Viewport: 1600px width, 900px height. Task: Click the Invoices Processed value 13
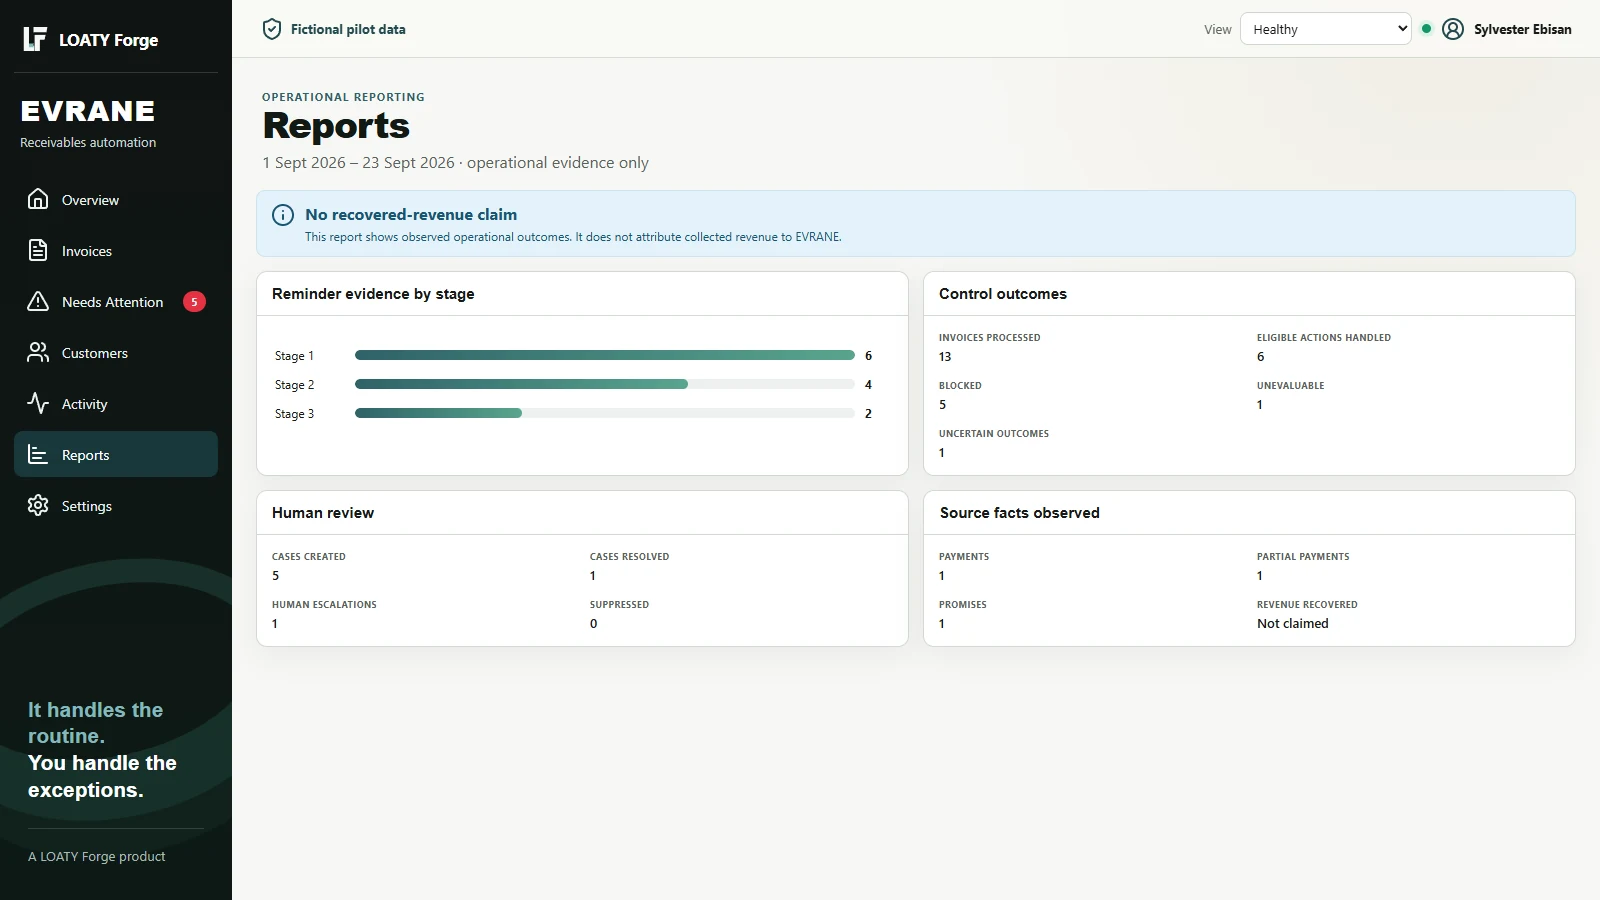point(945,356)
